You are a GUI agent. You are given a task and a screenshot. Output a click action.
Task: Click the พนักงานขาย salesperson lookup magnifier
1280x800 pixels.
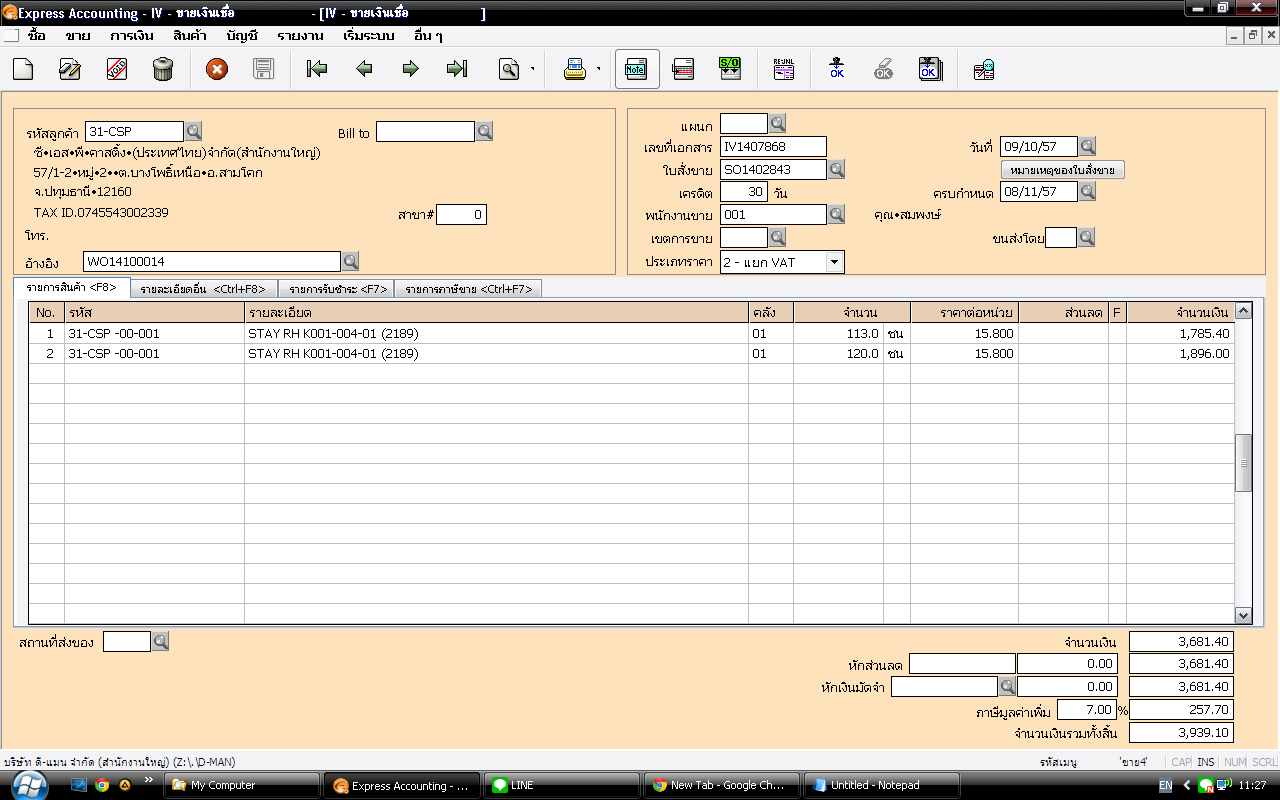coord(837,214)
